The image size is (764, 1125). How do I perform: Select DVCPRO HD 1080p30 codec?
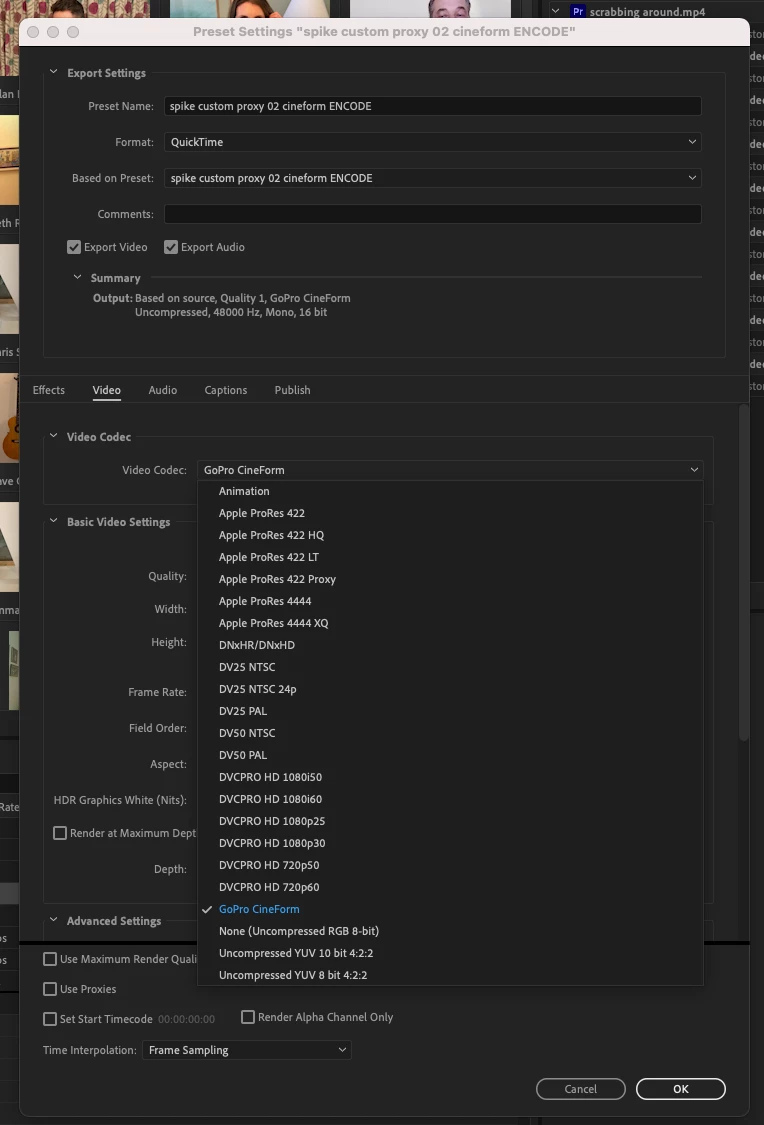[x=451, y=843]
